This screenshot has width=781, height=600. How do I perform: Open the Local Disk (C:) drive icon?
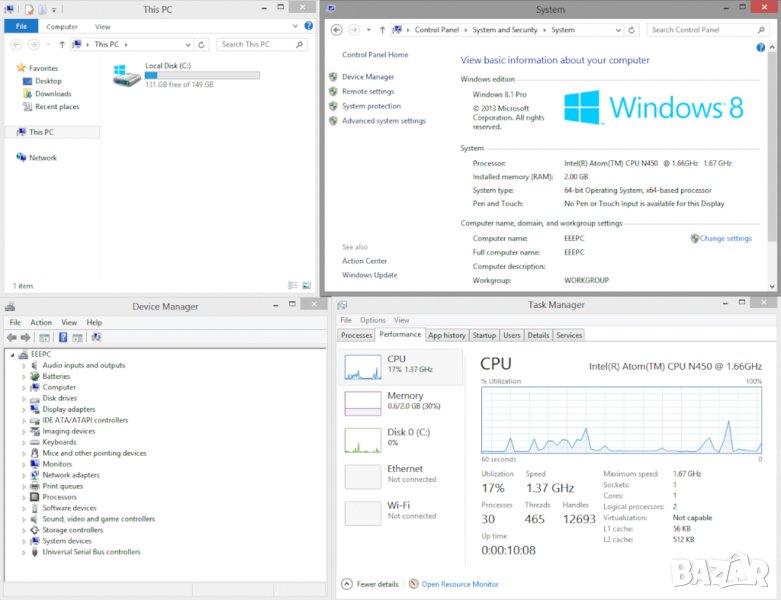click(x=127, y=75)
